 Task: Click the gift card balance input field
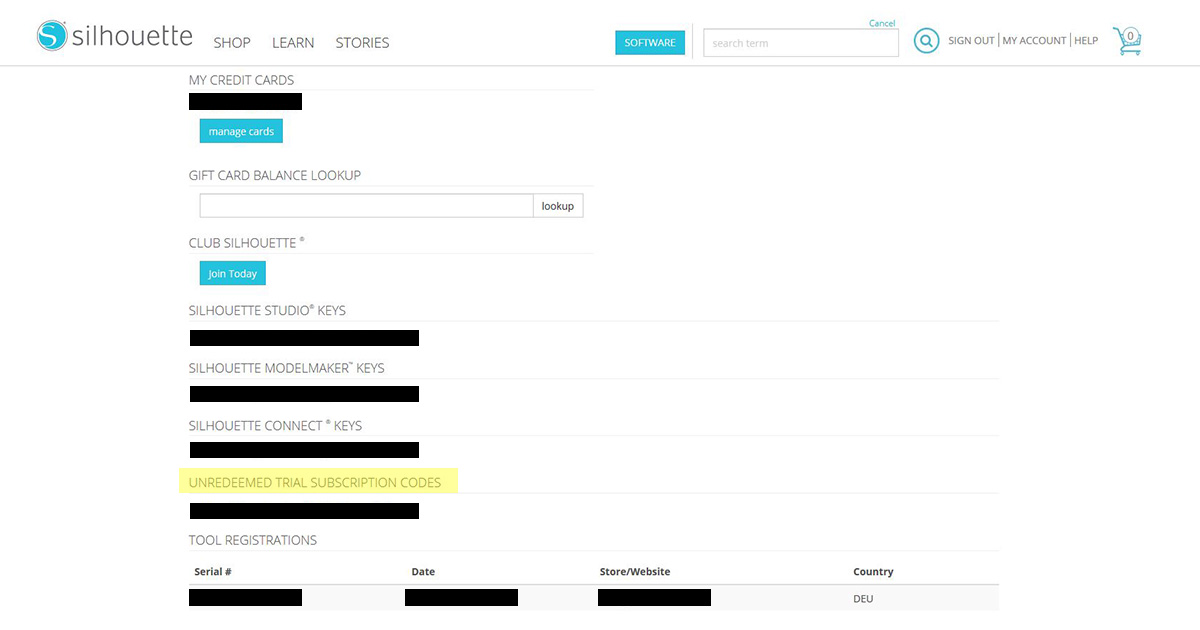click(366, 206)
